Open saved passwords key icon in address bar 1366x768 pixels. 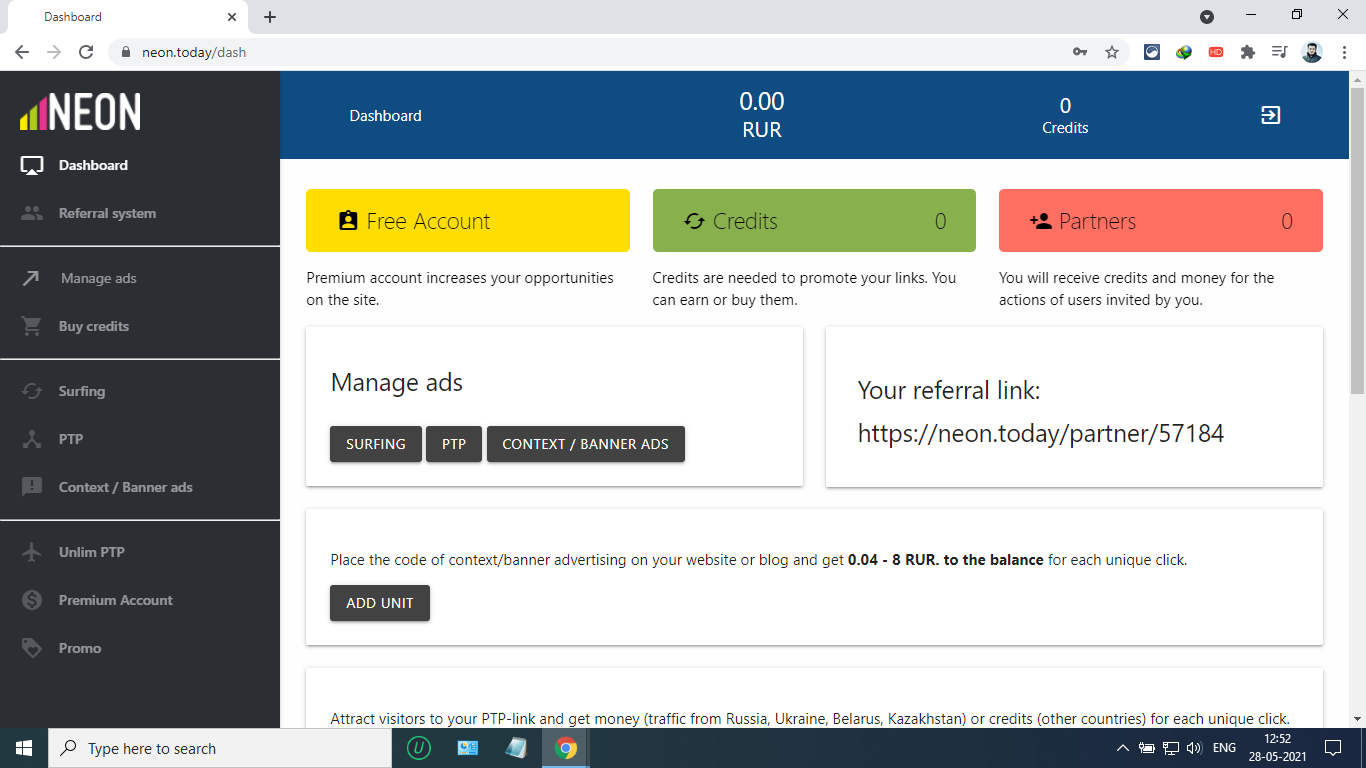(1080, 52)
